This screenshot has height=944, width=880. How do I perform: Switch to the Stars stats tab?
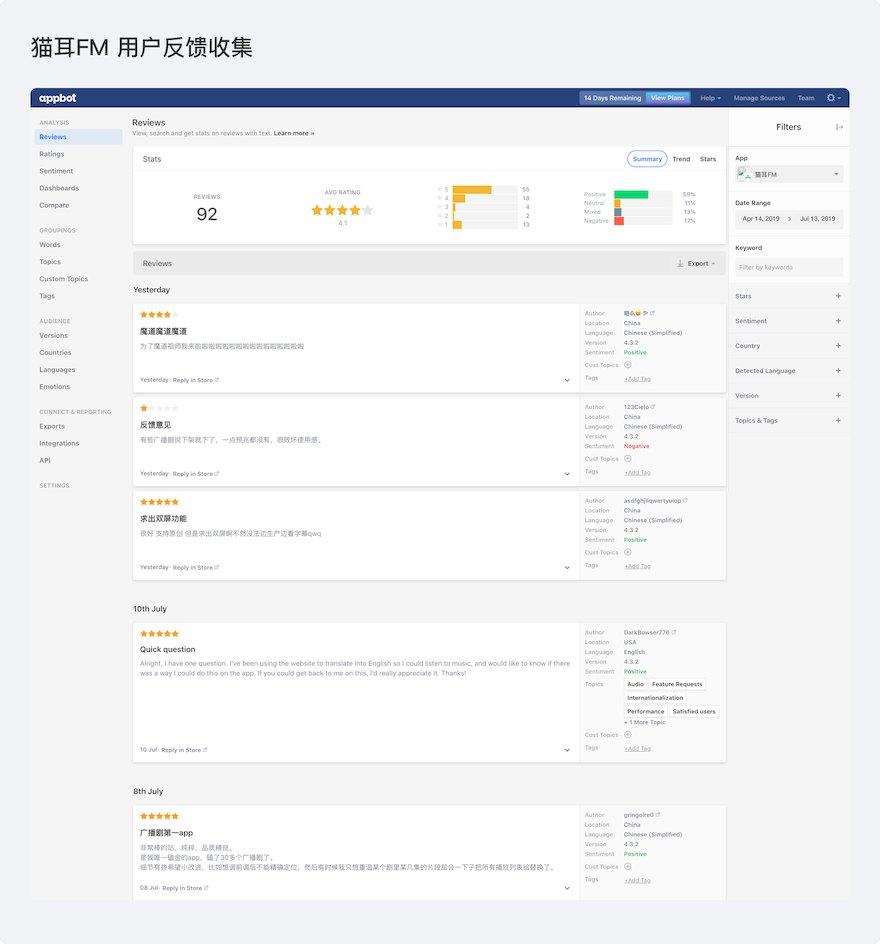(708, 159)
